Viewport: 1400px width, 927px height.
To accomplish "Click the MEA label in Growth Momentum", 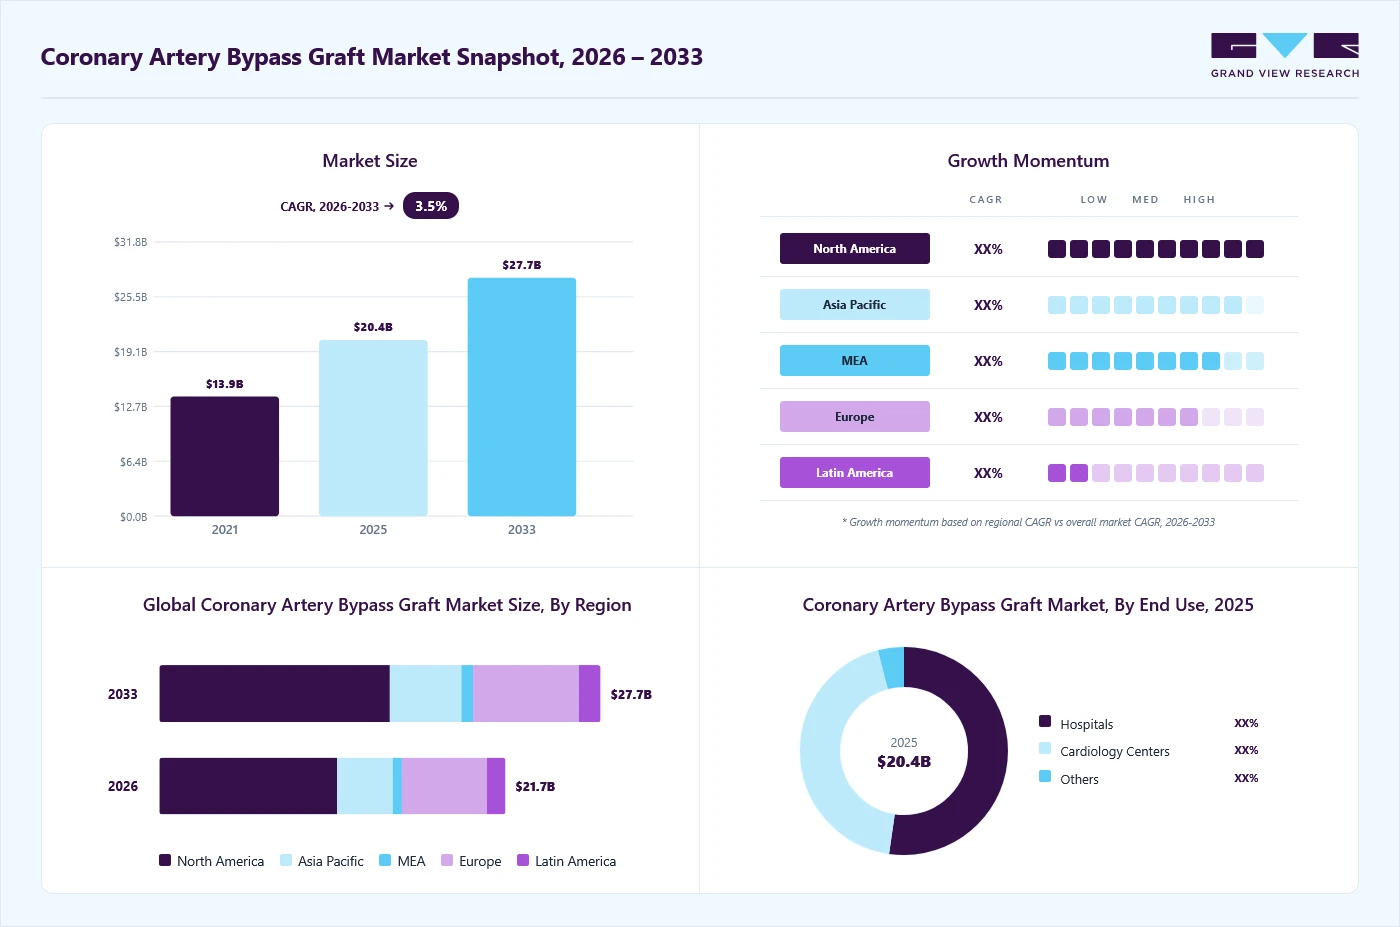I will tap(855, 361).
